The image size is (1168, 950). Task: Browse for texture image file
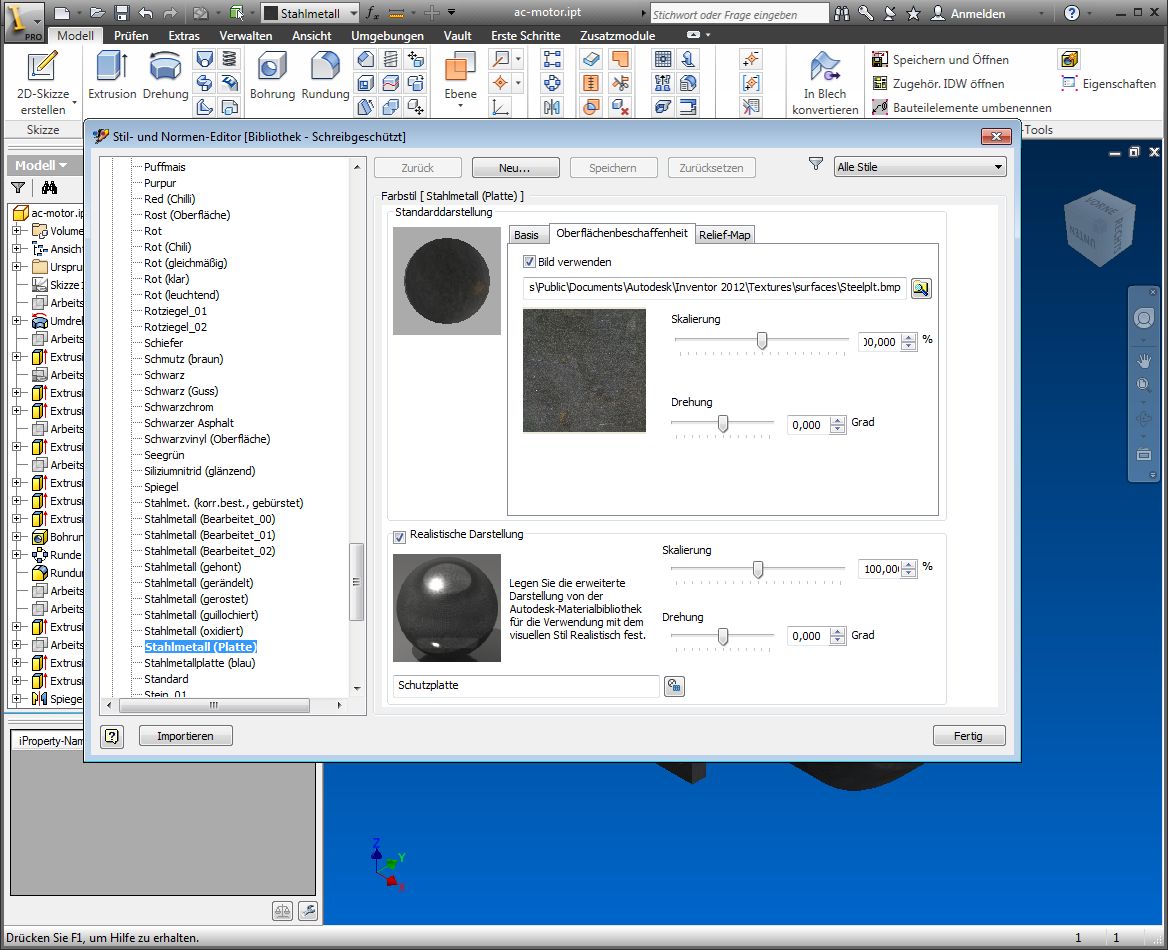(x=921, y=289)
